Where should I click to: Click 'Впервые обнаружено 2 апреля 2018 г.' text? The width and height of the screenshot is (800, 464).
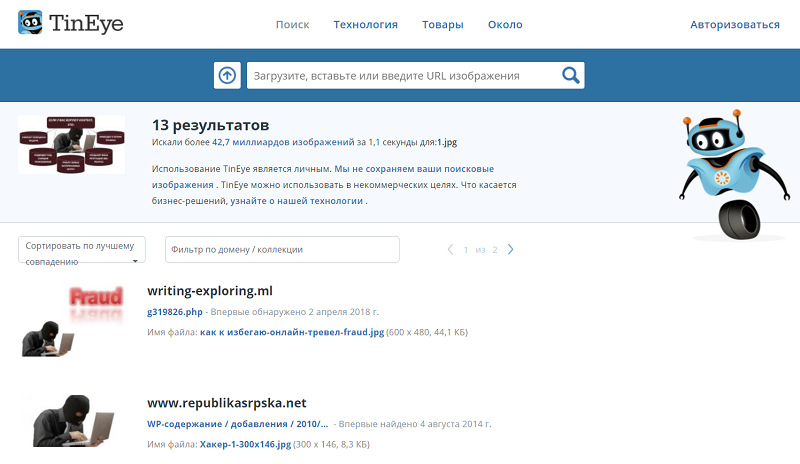[295, 311]
